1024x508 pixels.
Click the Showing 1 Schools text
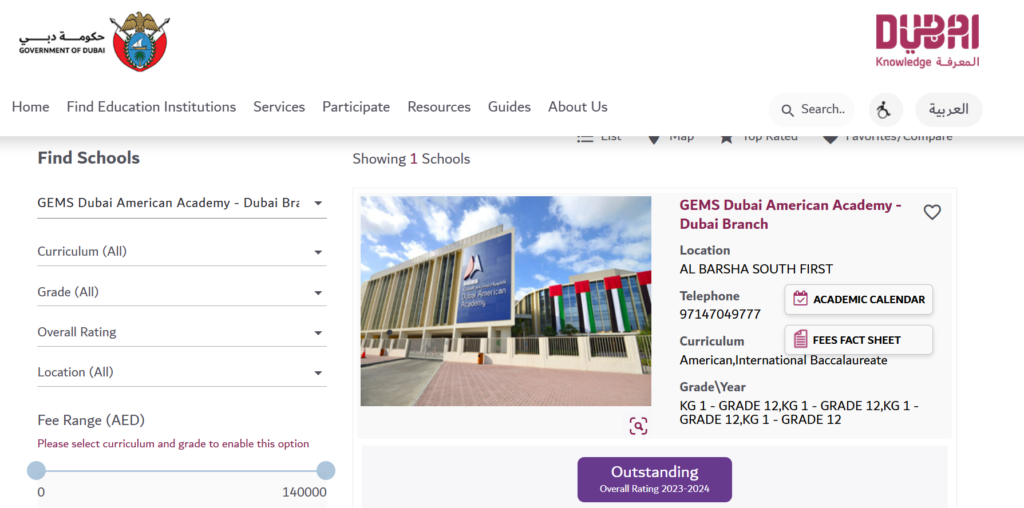tap(411, 159)
